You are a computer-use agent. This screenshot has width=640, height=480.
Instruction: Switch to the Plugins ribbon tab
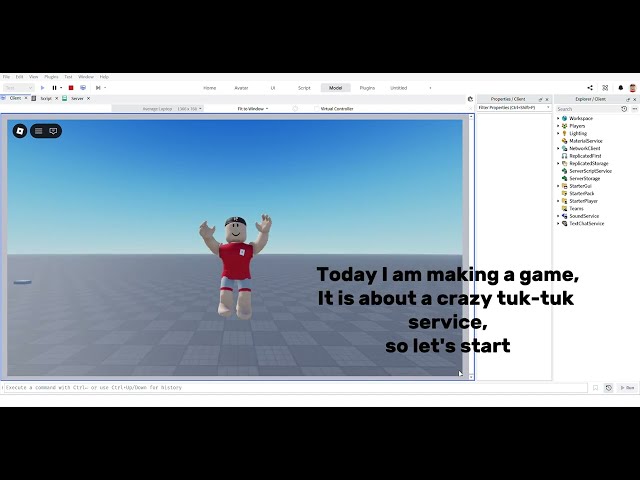367,88
